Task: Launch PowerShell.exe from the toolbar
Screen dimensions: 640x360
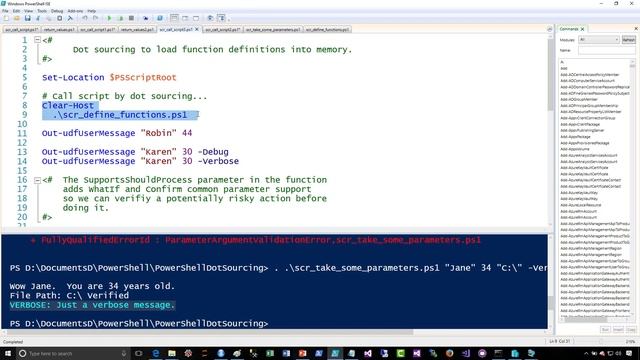Action: click(160, 18)
